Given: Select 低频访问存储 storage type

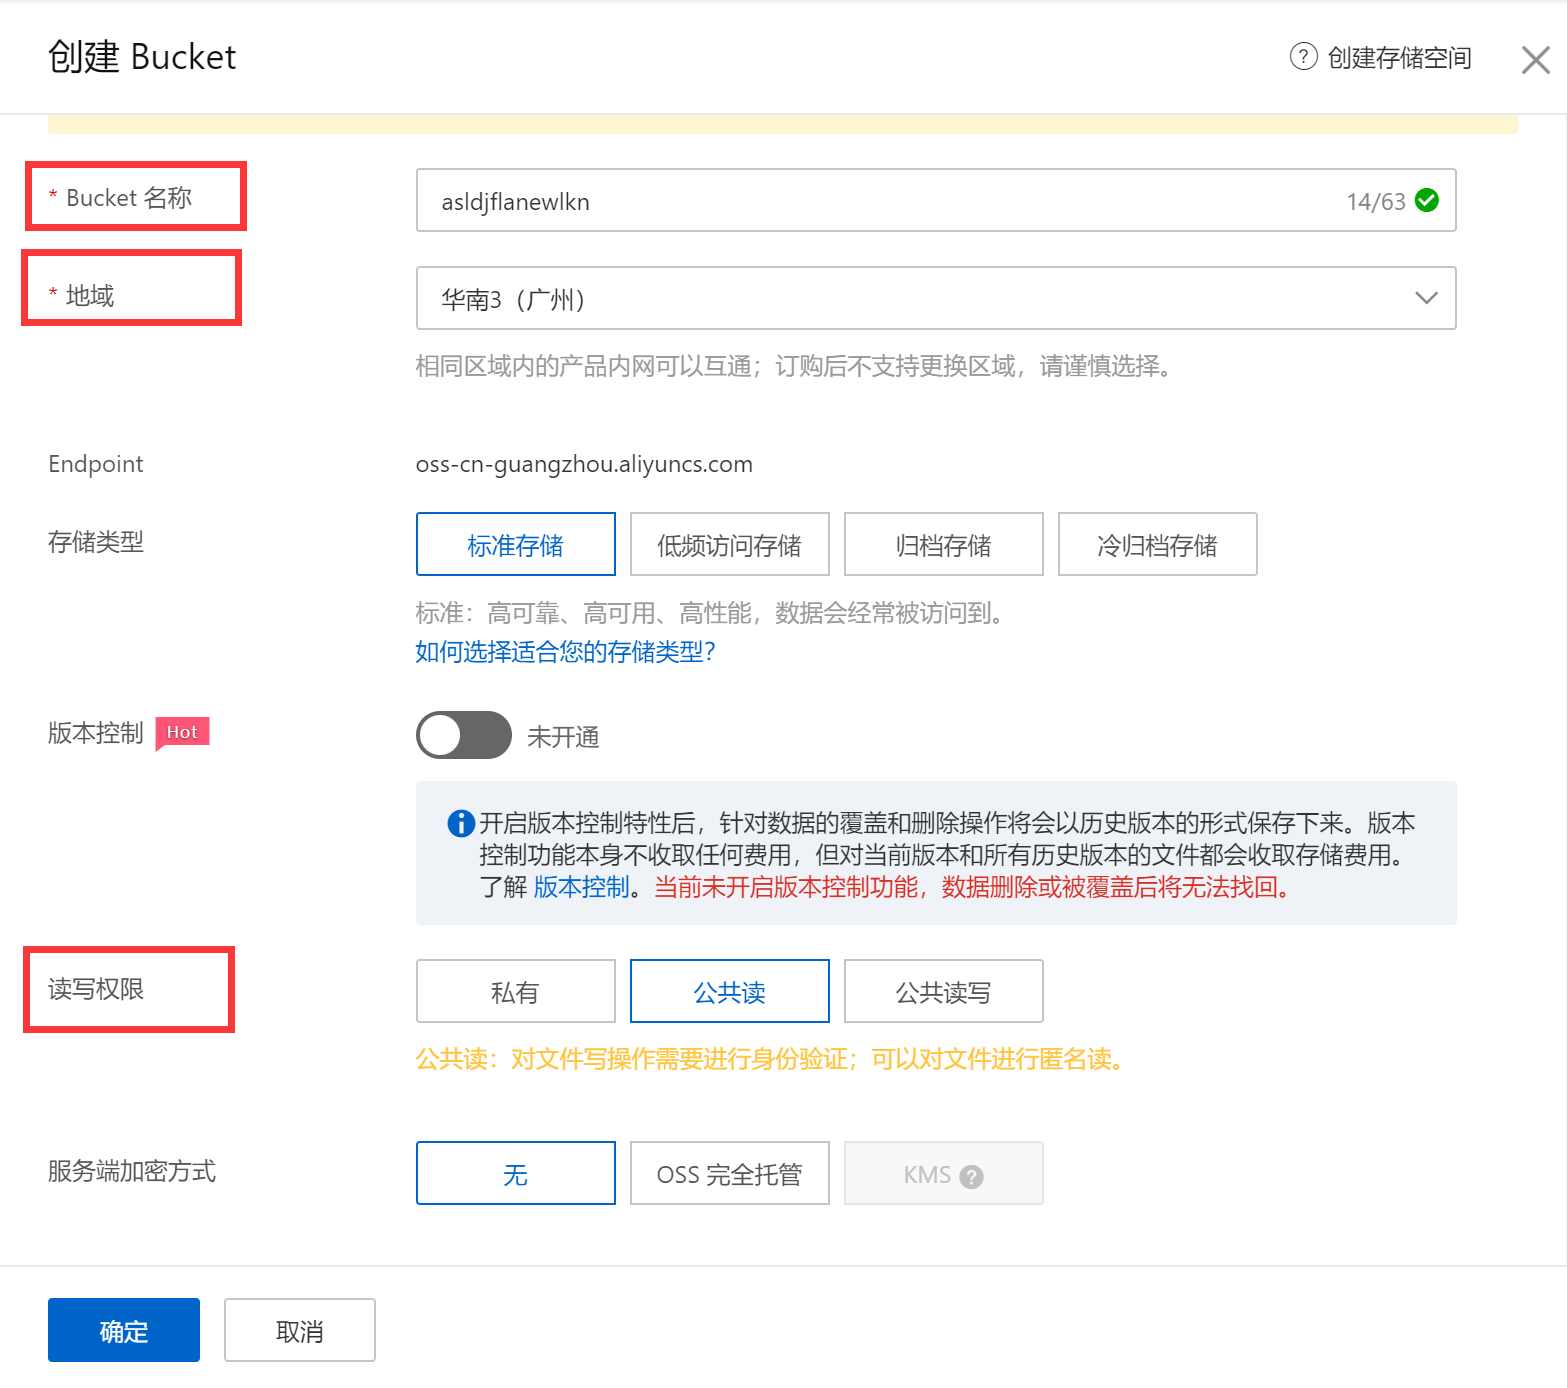Looking at the screenshot, I should pyautogui.click(x=729, y=545).
